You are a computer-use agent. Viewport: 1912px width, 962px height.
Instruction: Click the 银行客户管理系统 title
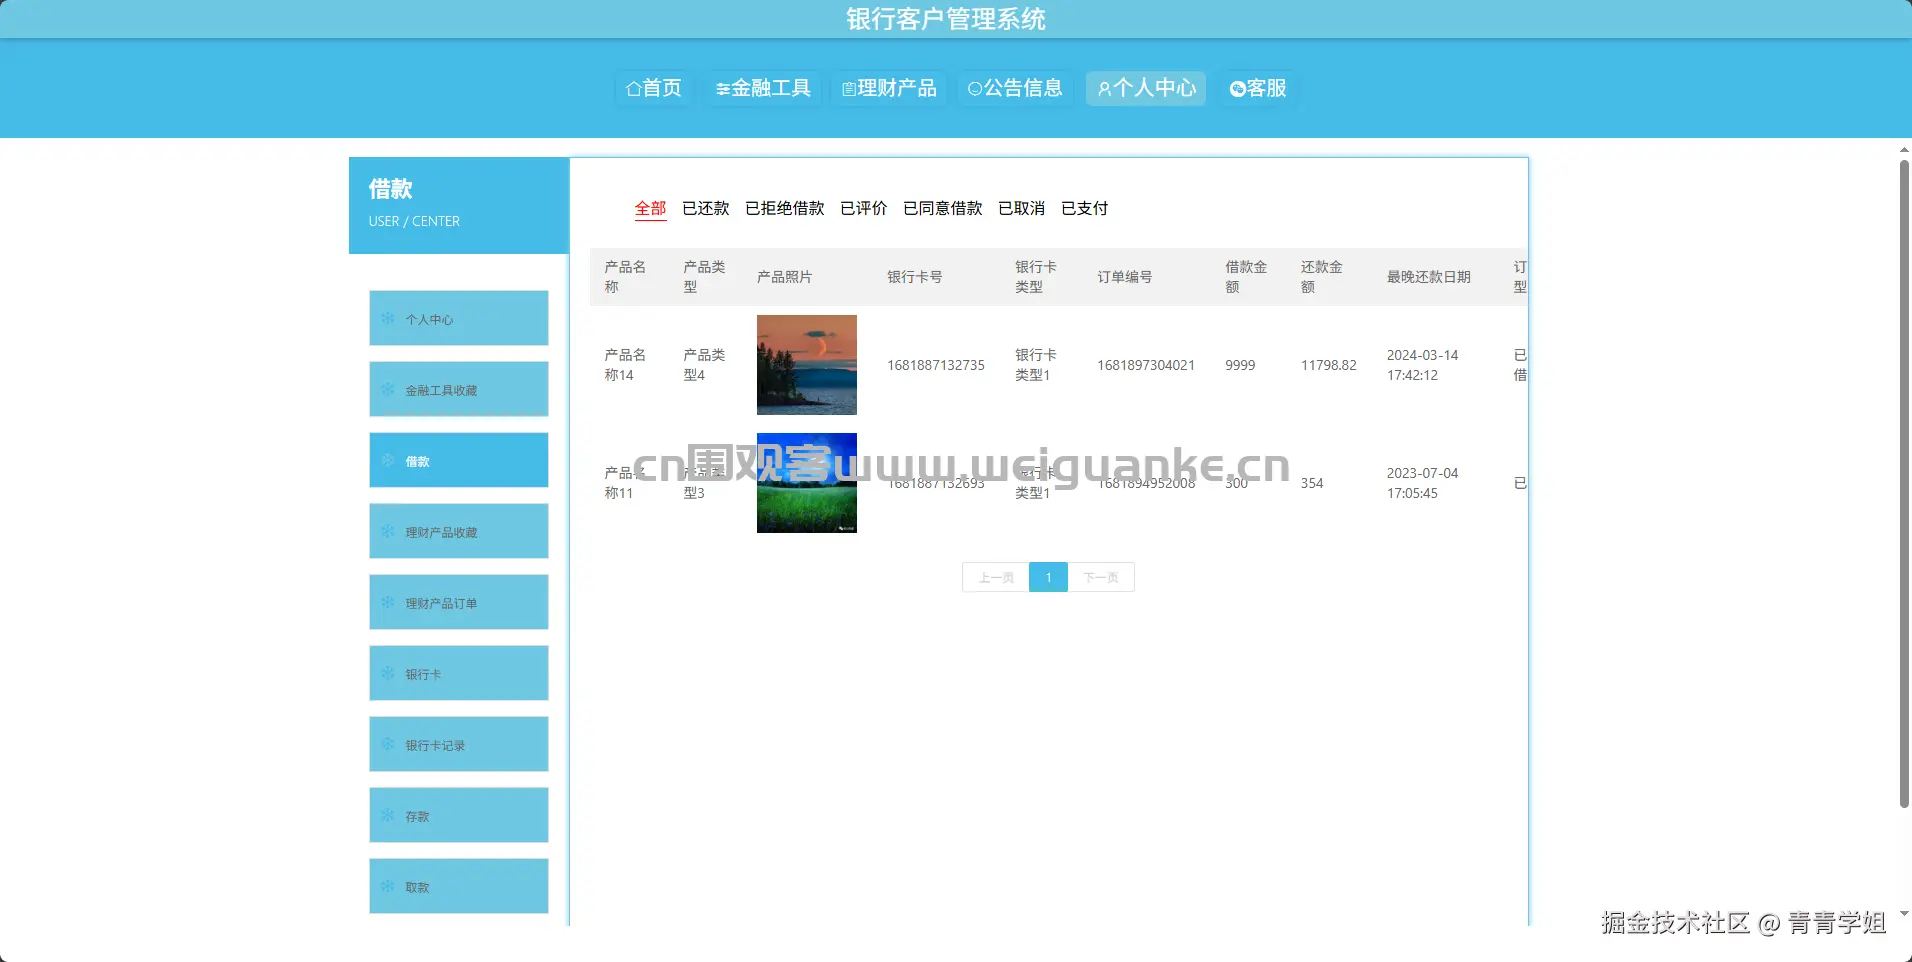[x=946, y=19]
